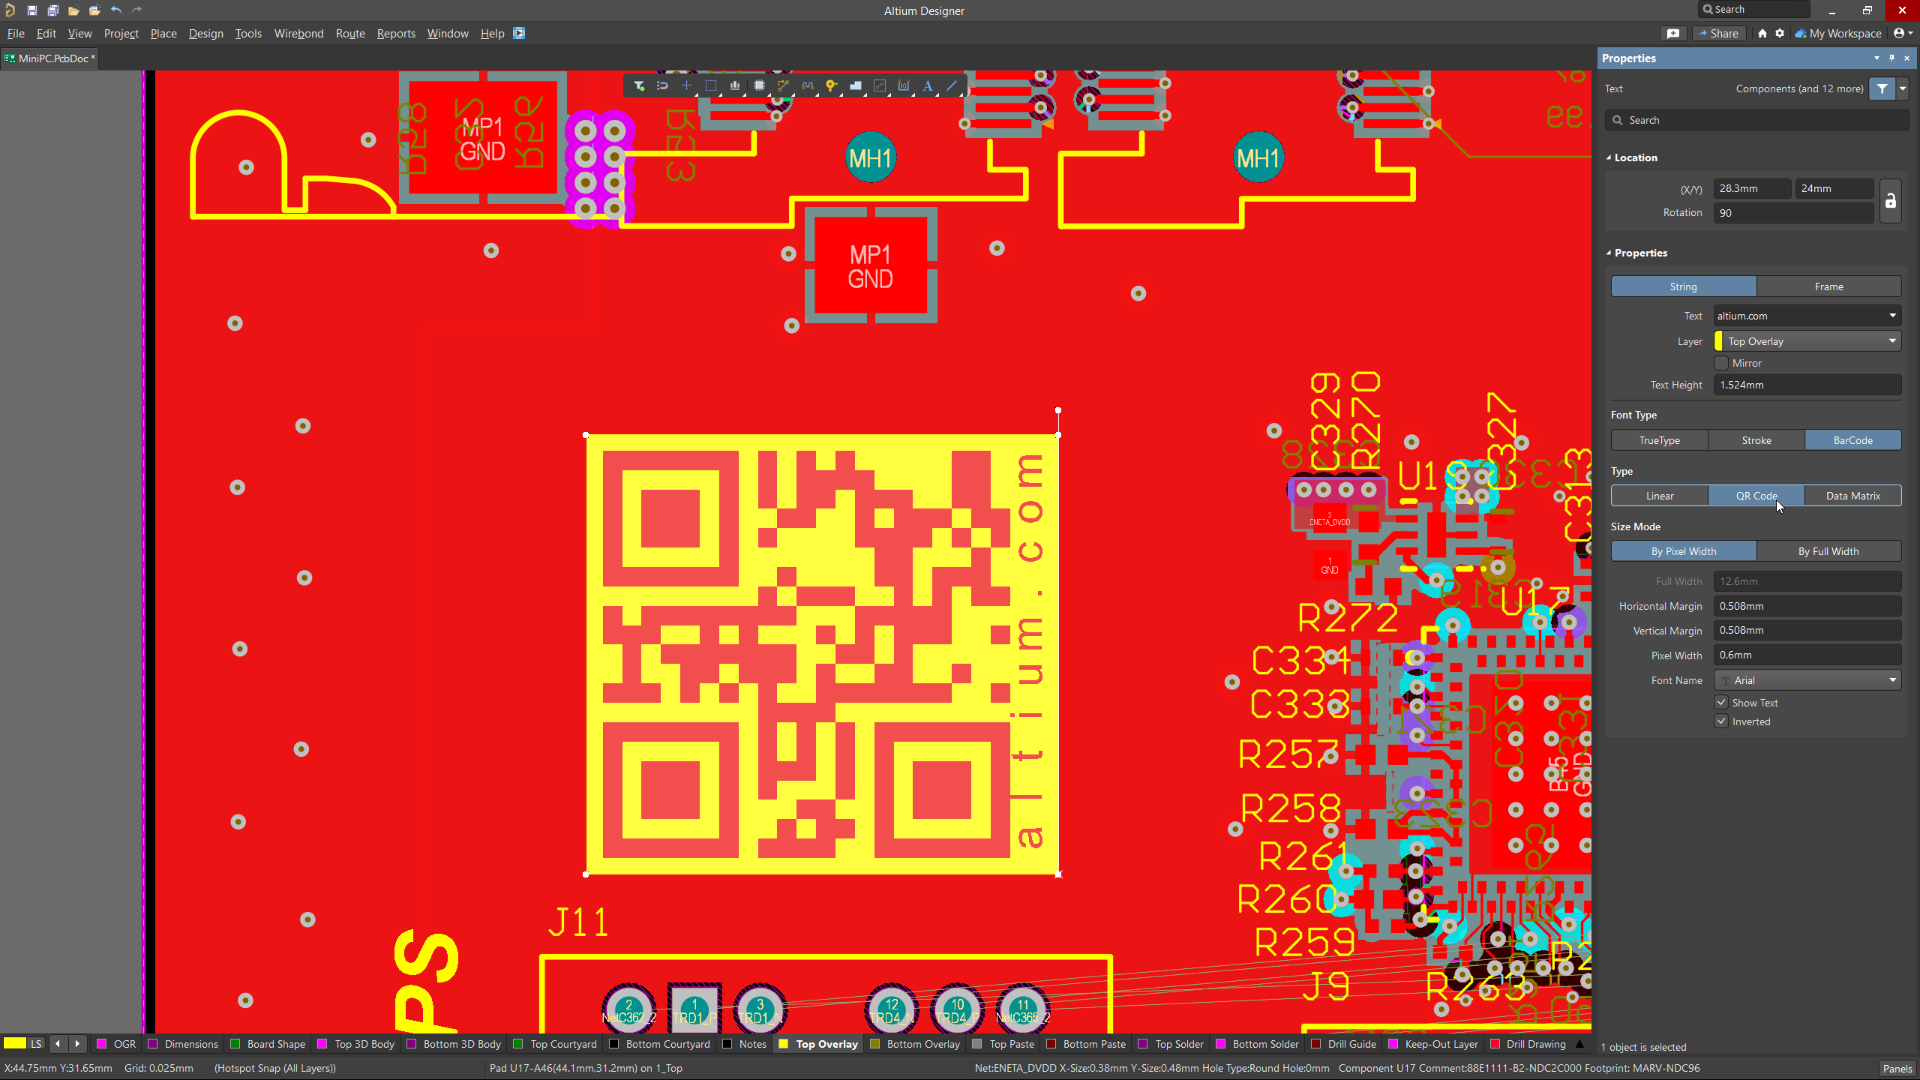Pin the Properties panel

[1892, 58]
